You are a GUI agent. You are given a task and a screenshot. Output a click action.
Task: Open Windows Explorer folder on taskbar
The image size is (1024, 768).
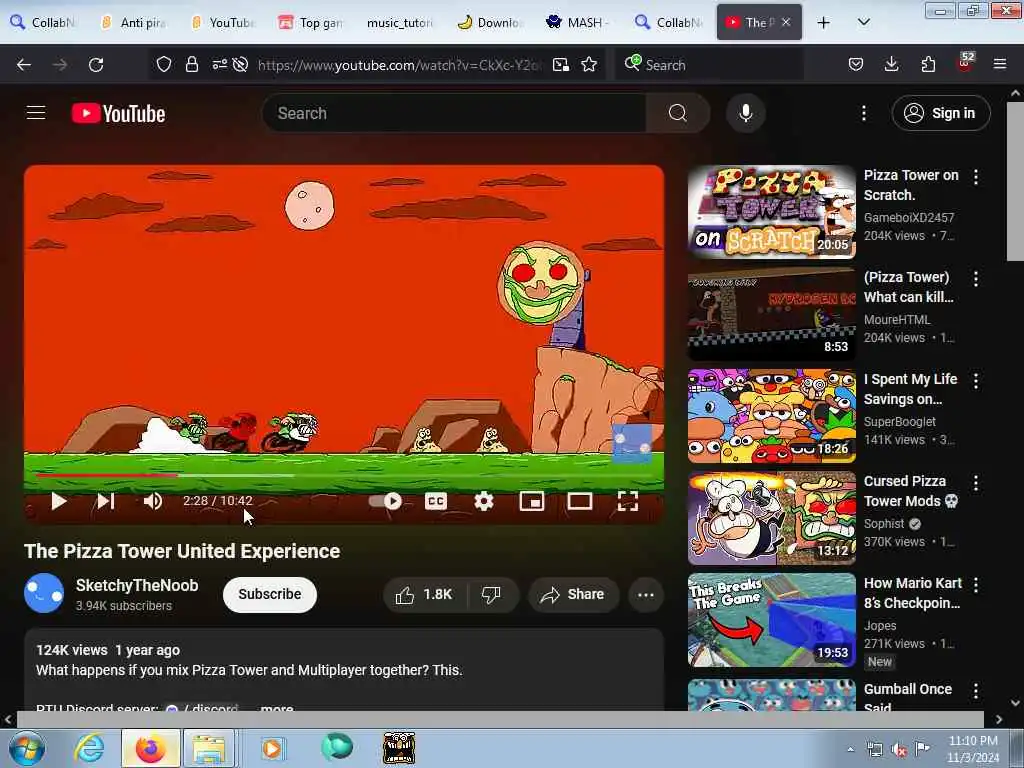(x=209, y=748)
